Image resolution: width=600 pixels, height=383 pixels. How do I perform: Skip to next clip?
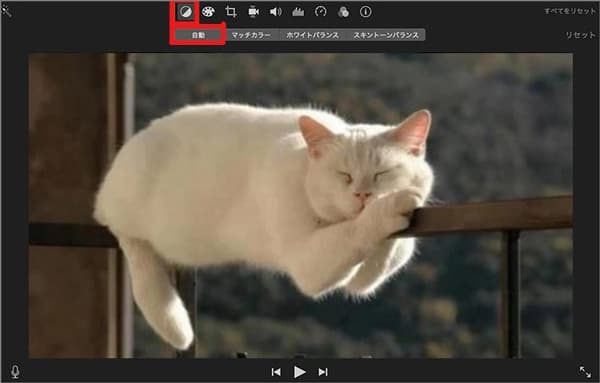tap(323, 372)
